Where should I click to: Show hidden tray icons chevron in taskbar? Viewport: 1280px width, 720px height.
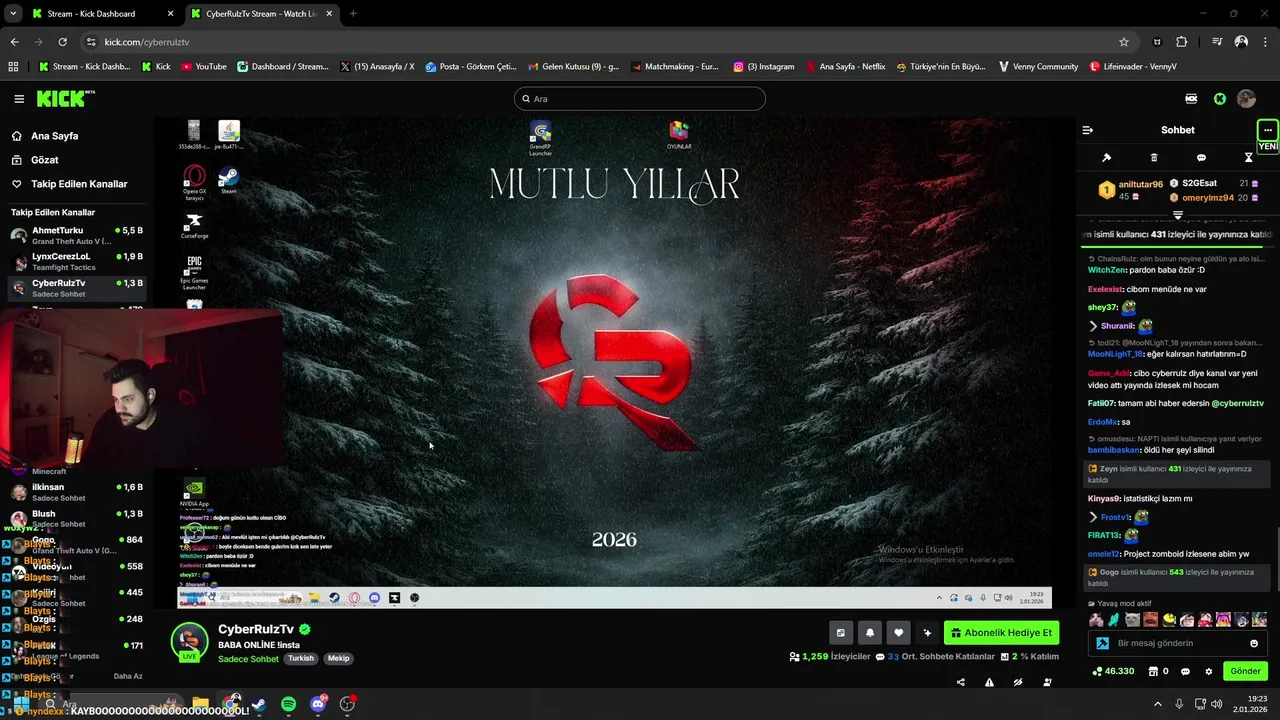[1158, 704]
